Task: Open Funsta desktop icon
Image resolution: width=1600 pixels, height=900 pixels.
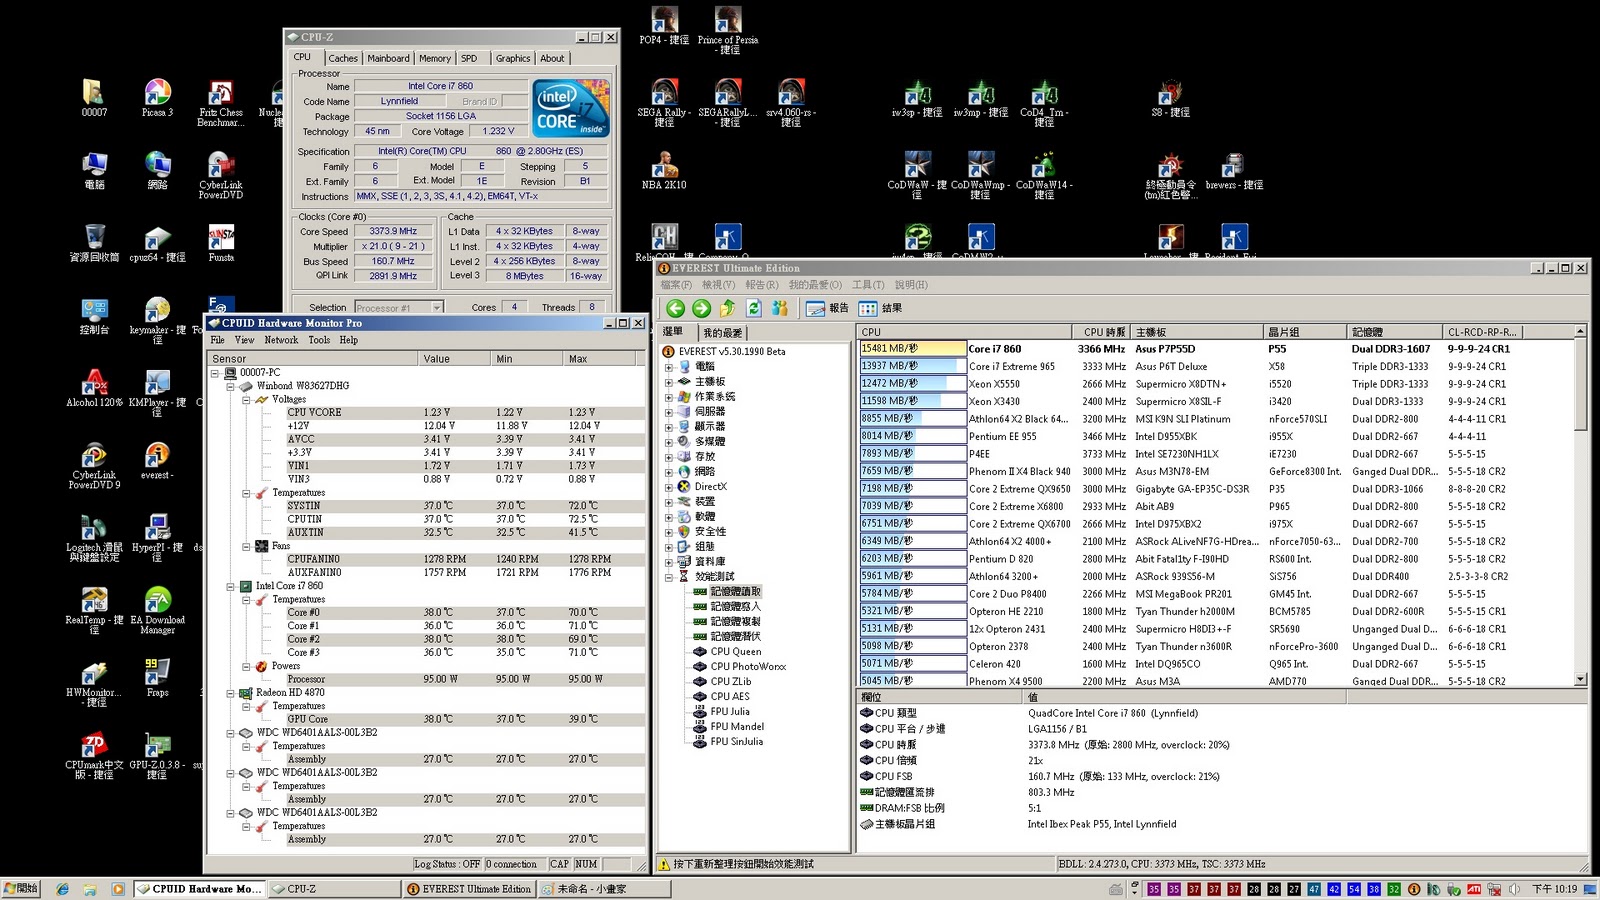Action: (x=221, y=243)
